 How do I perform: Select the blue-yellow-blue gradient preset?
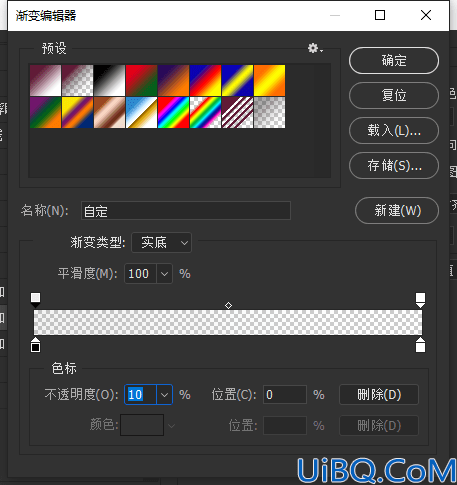pos(237,80)
